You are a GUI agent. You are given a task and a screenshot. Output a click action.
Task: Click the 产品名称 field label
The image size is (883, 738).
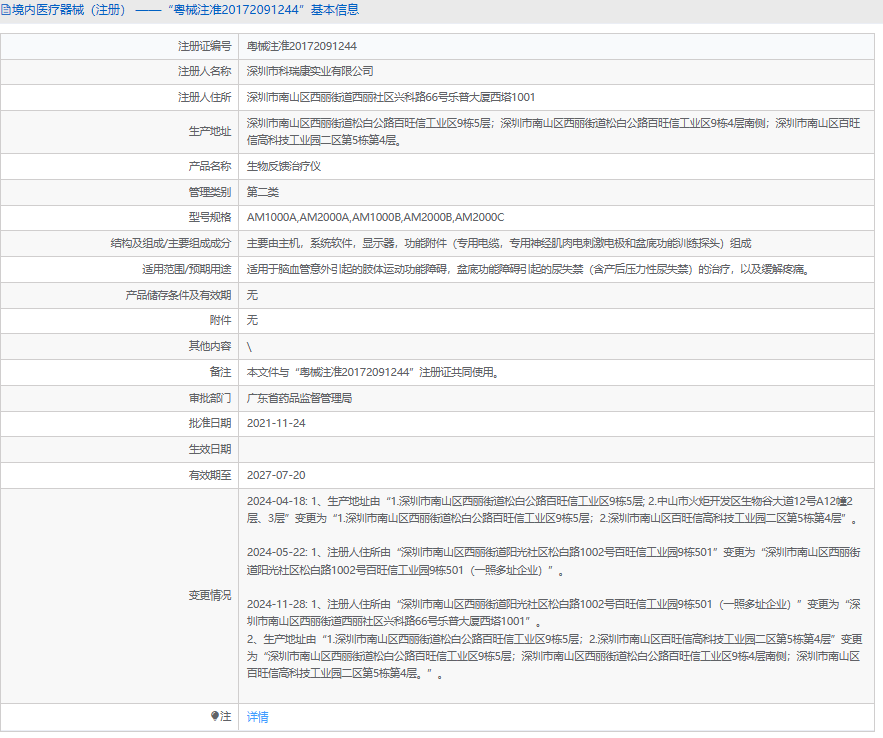tap(209, 166)
